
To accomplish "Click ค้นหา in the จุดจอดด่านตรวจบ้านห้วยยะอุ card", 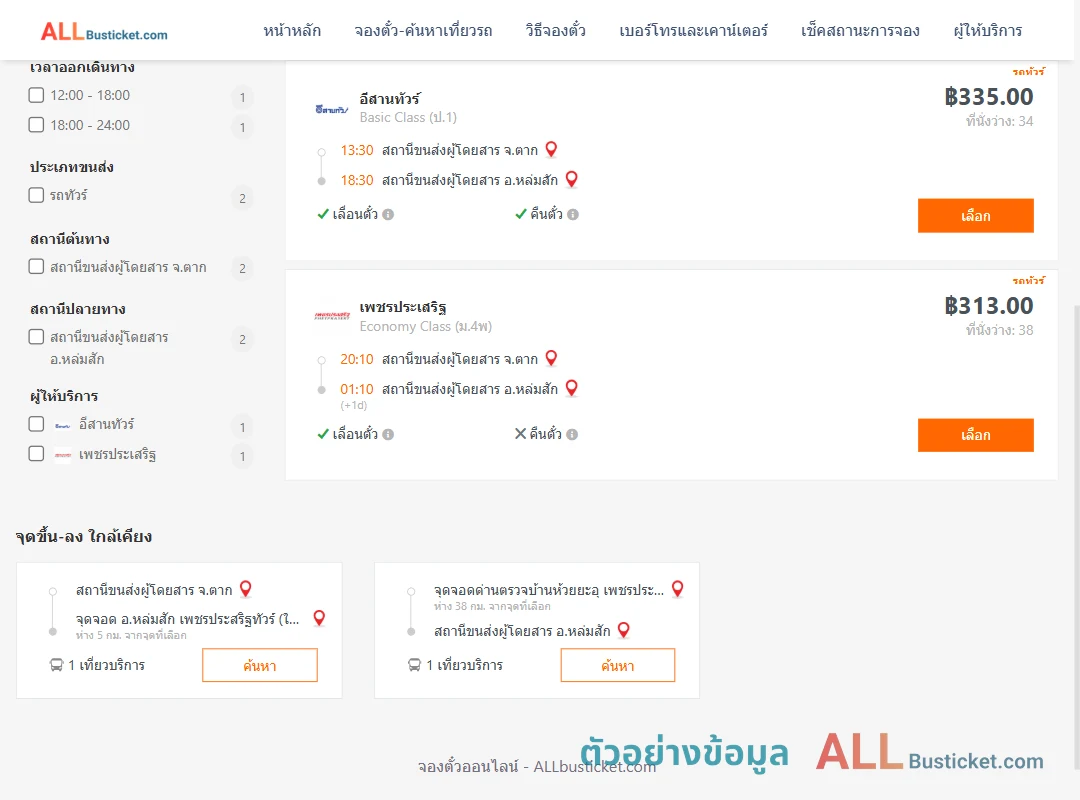I will click(x=618, y=665).
